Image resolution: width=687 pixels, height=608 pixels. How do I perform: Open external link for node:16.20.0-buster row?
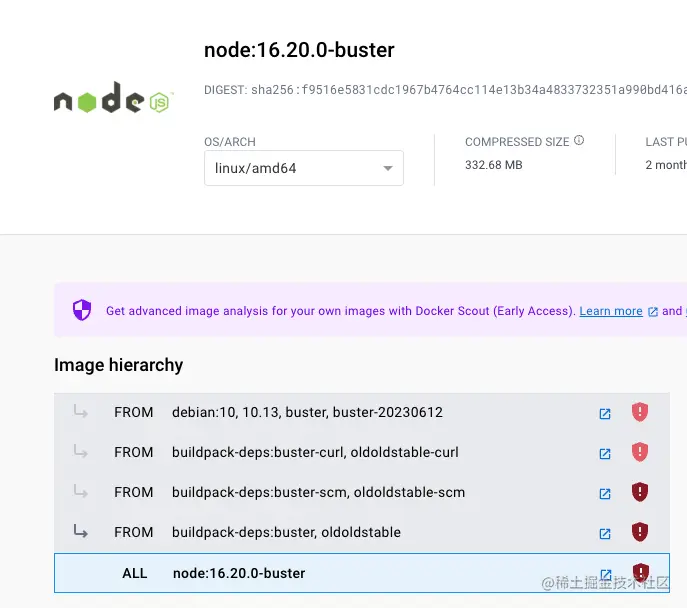coord(606,574)
